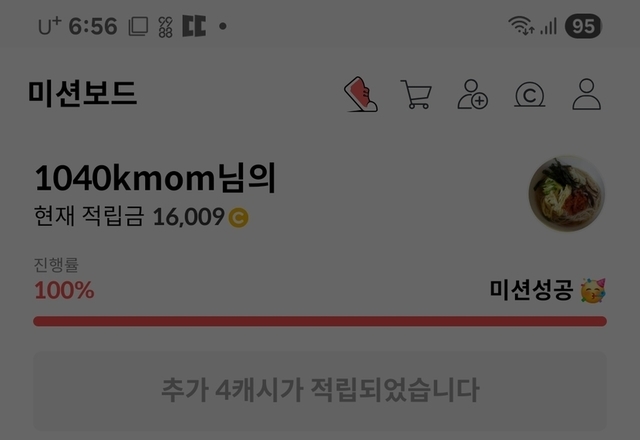Tap the noodle bowl profile picture

point(567,193)
